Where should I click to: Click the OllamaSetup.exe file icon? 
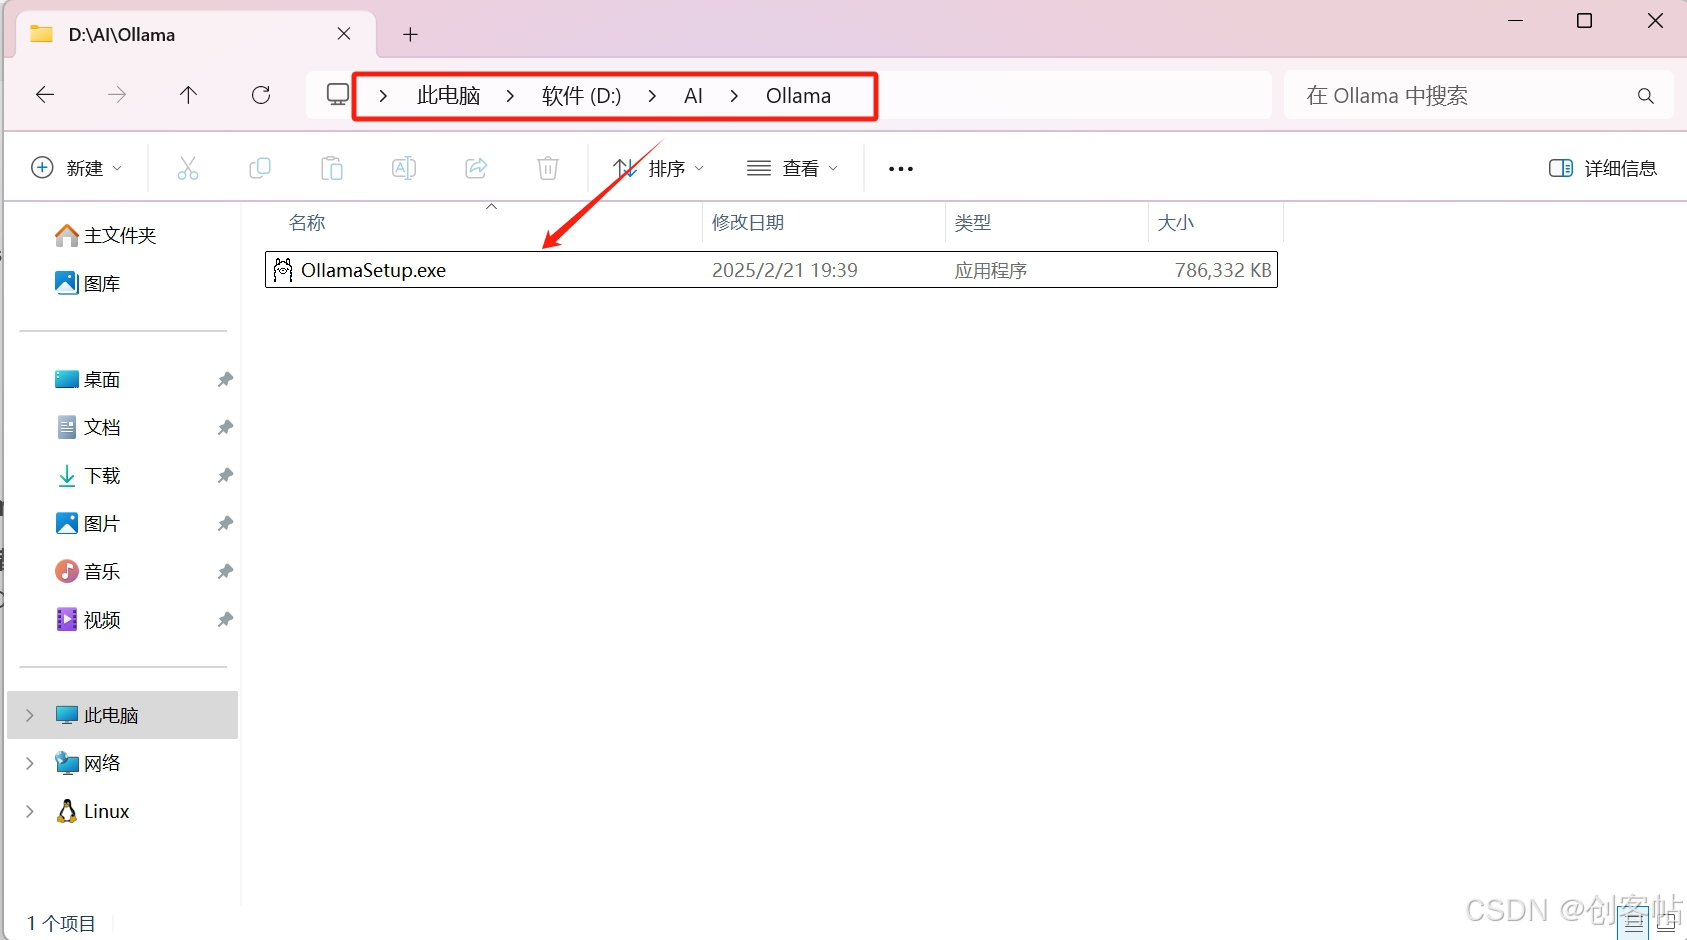click(x=283, y=270)
